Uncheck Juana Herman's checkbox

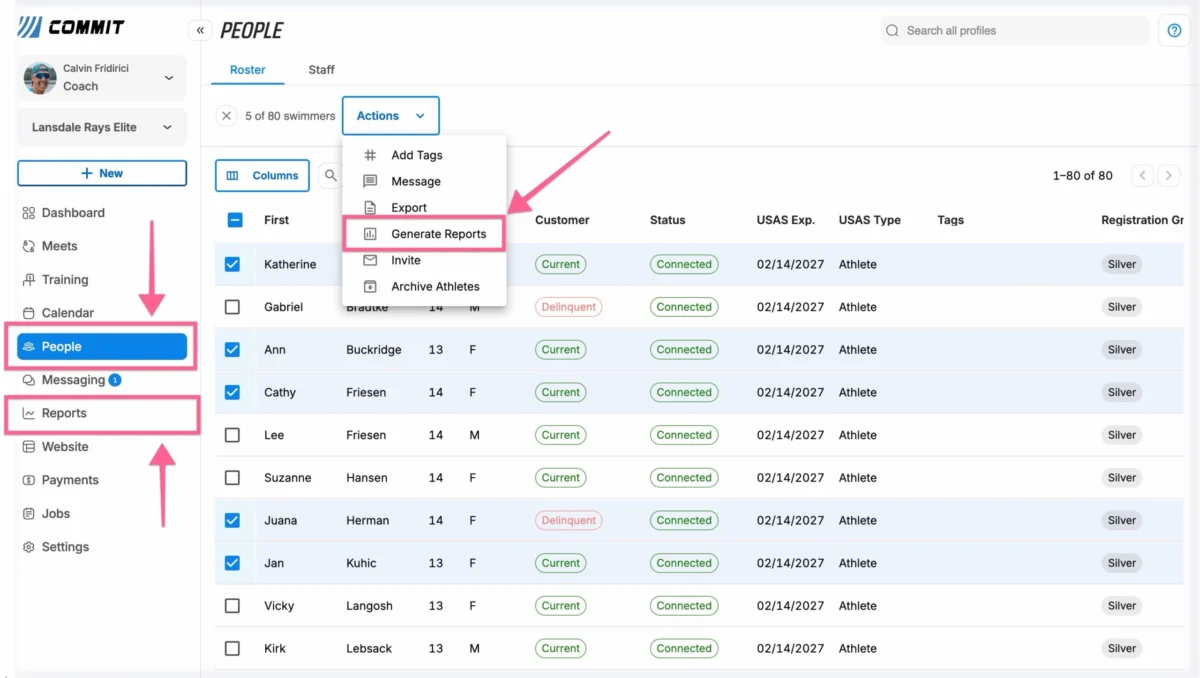[x=232, y=520]
